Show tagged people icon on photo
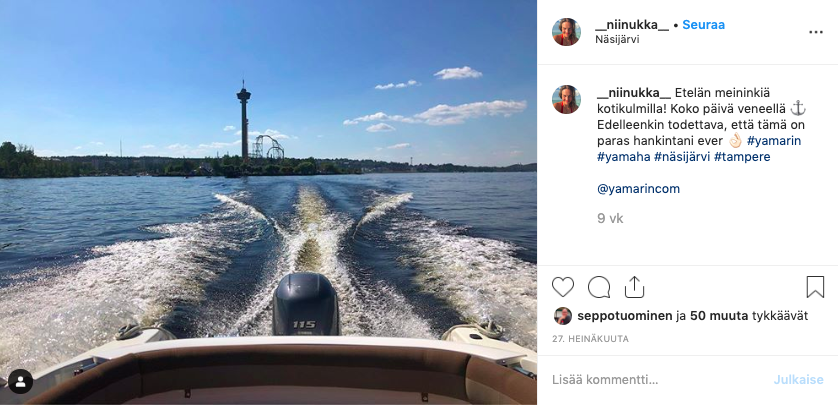 tap(20, 381)
